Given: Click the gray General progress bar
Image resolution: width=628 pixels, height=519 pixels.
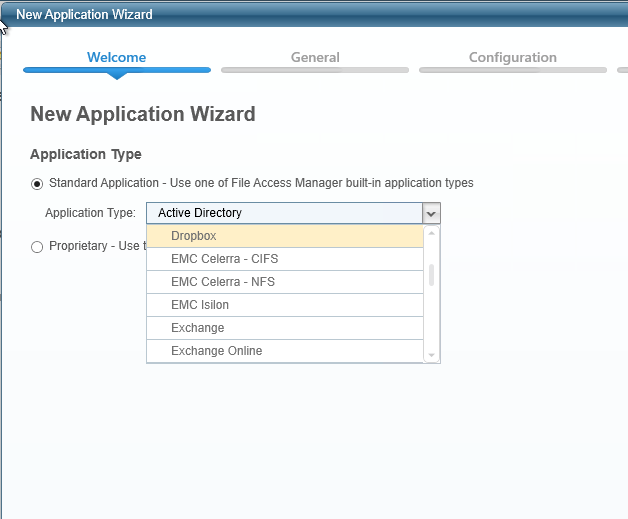Looking at the screenshot, I should point(315,70).
